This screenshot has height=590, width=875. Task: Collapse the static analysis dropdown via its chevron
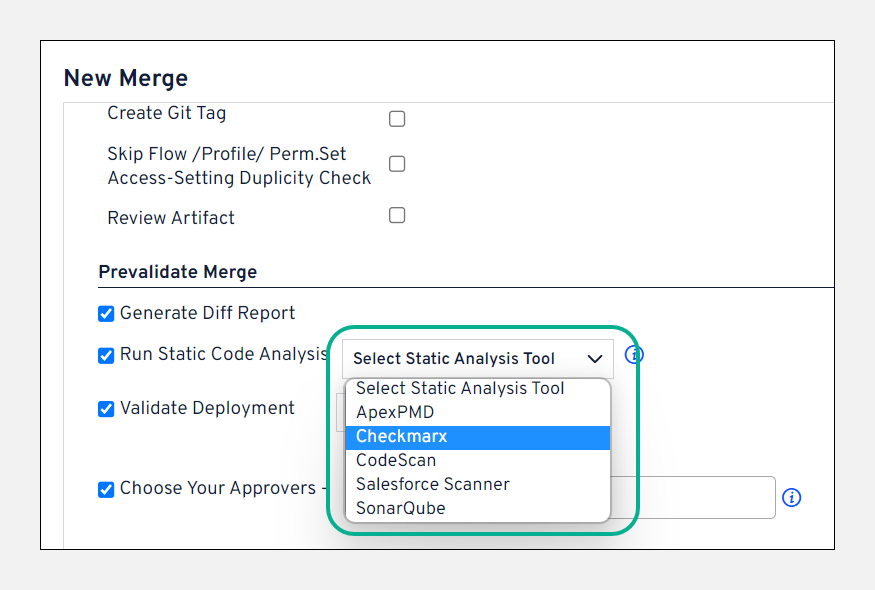point(596,359)
